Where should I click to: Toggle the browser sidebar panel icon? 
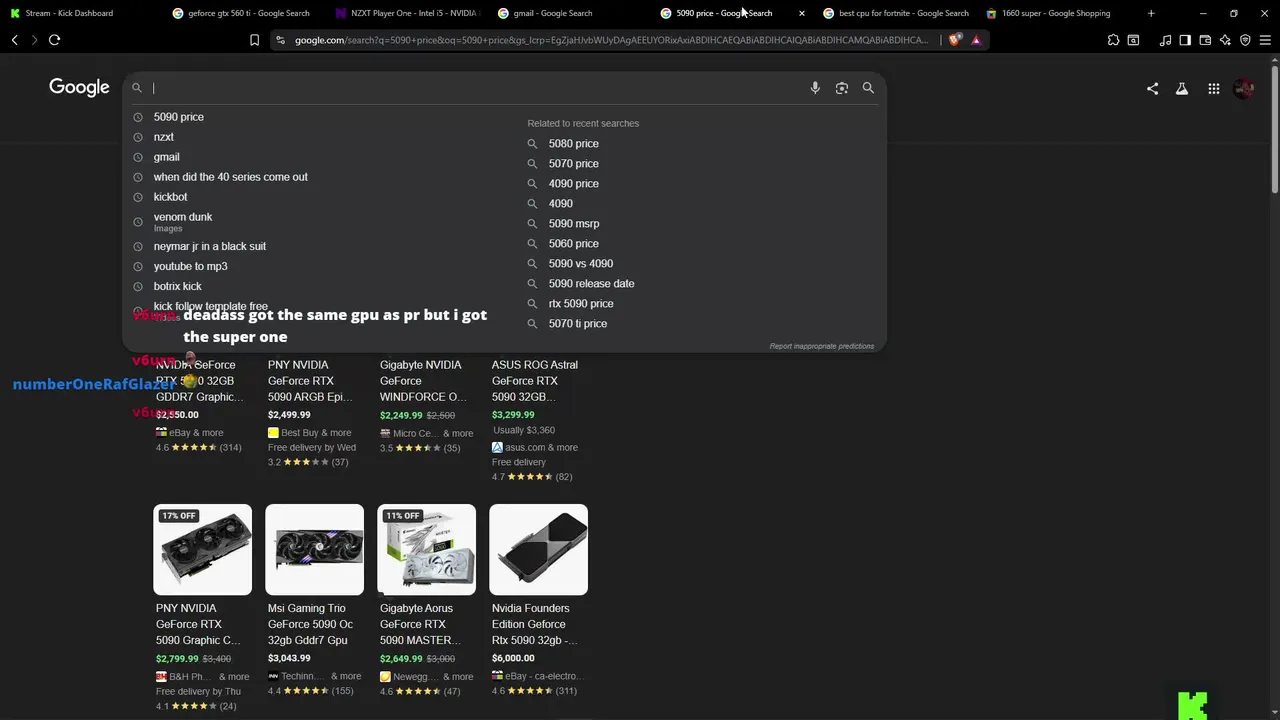1185,40
